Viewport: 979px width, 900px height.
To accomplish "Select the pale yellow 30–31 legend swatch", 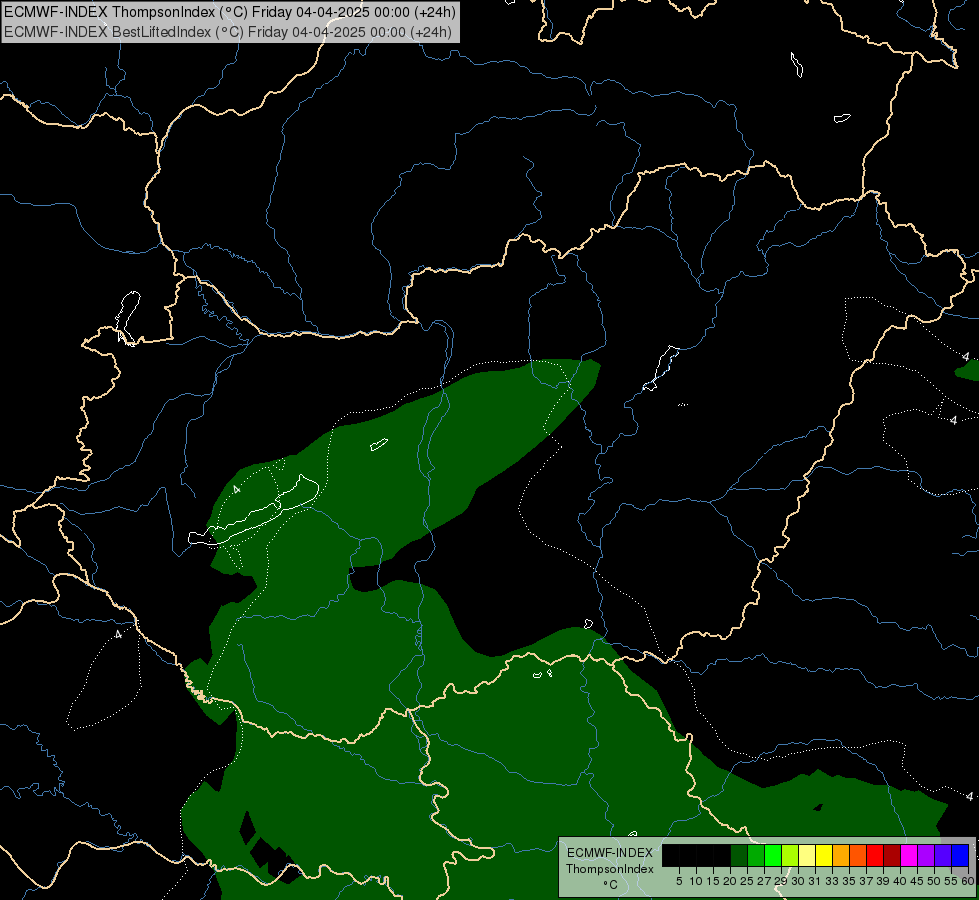I will coord(807,855).
